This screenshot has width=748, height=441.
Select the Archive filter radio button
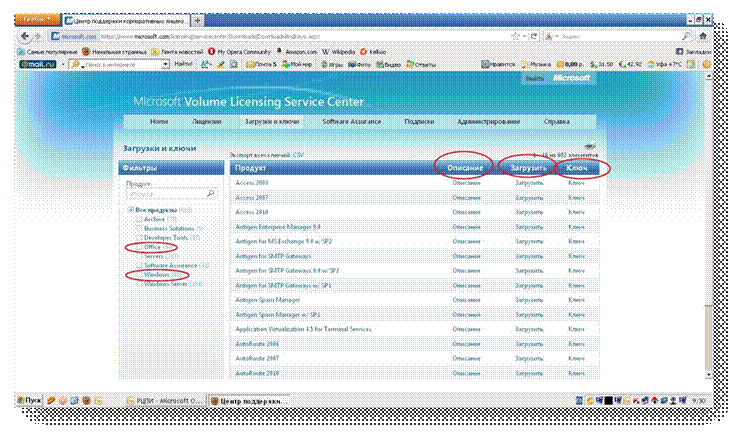coord(139,219)
